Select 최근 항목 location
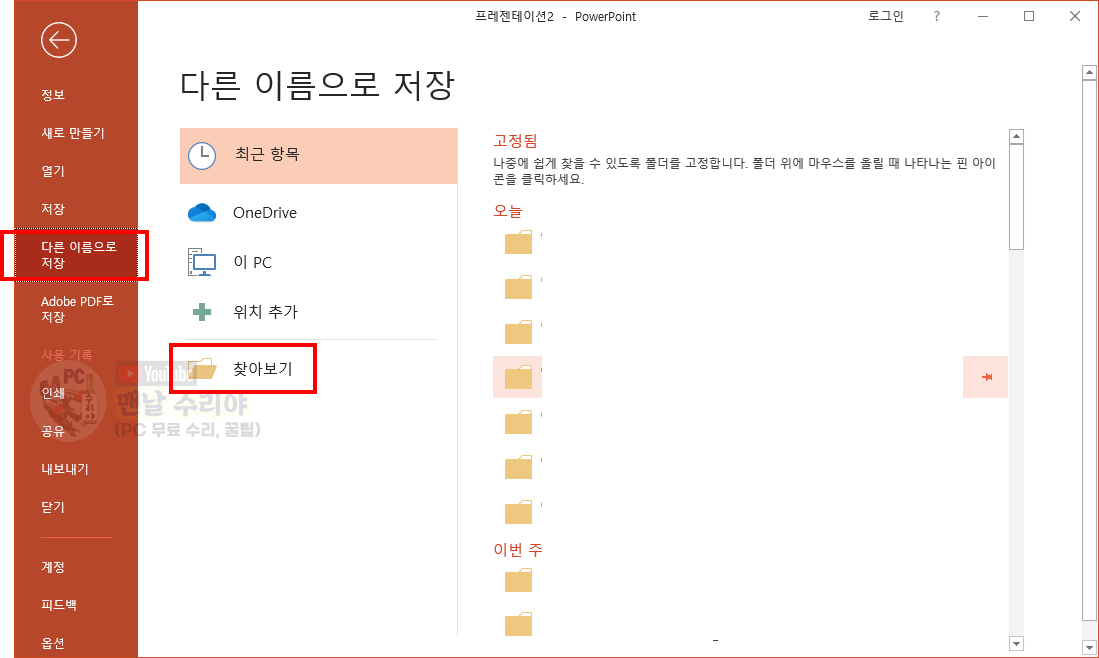 tap(318, 156)
